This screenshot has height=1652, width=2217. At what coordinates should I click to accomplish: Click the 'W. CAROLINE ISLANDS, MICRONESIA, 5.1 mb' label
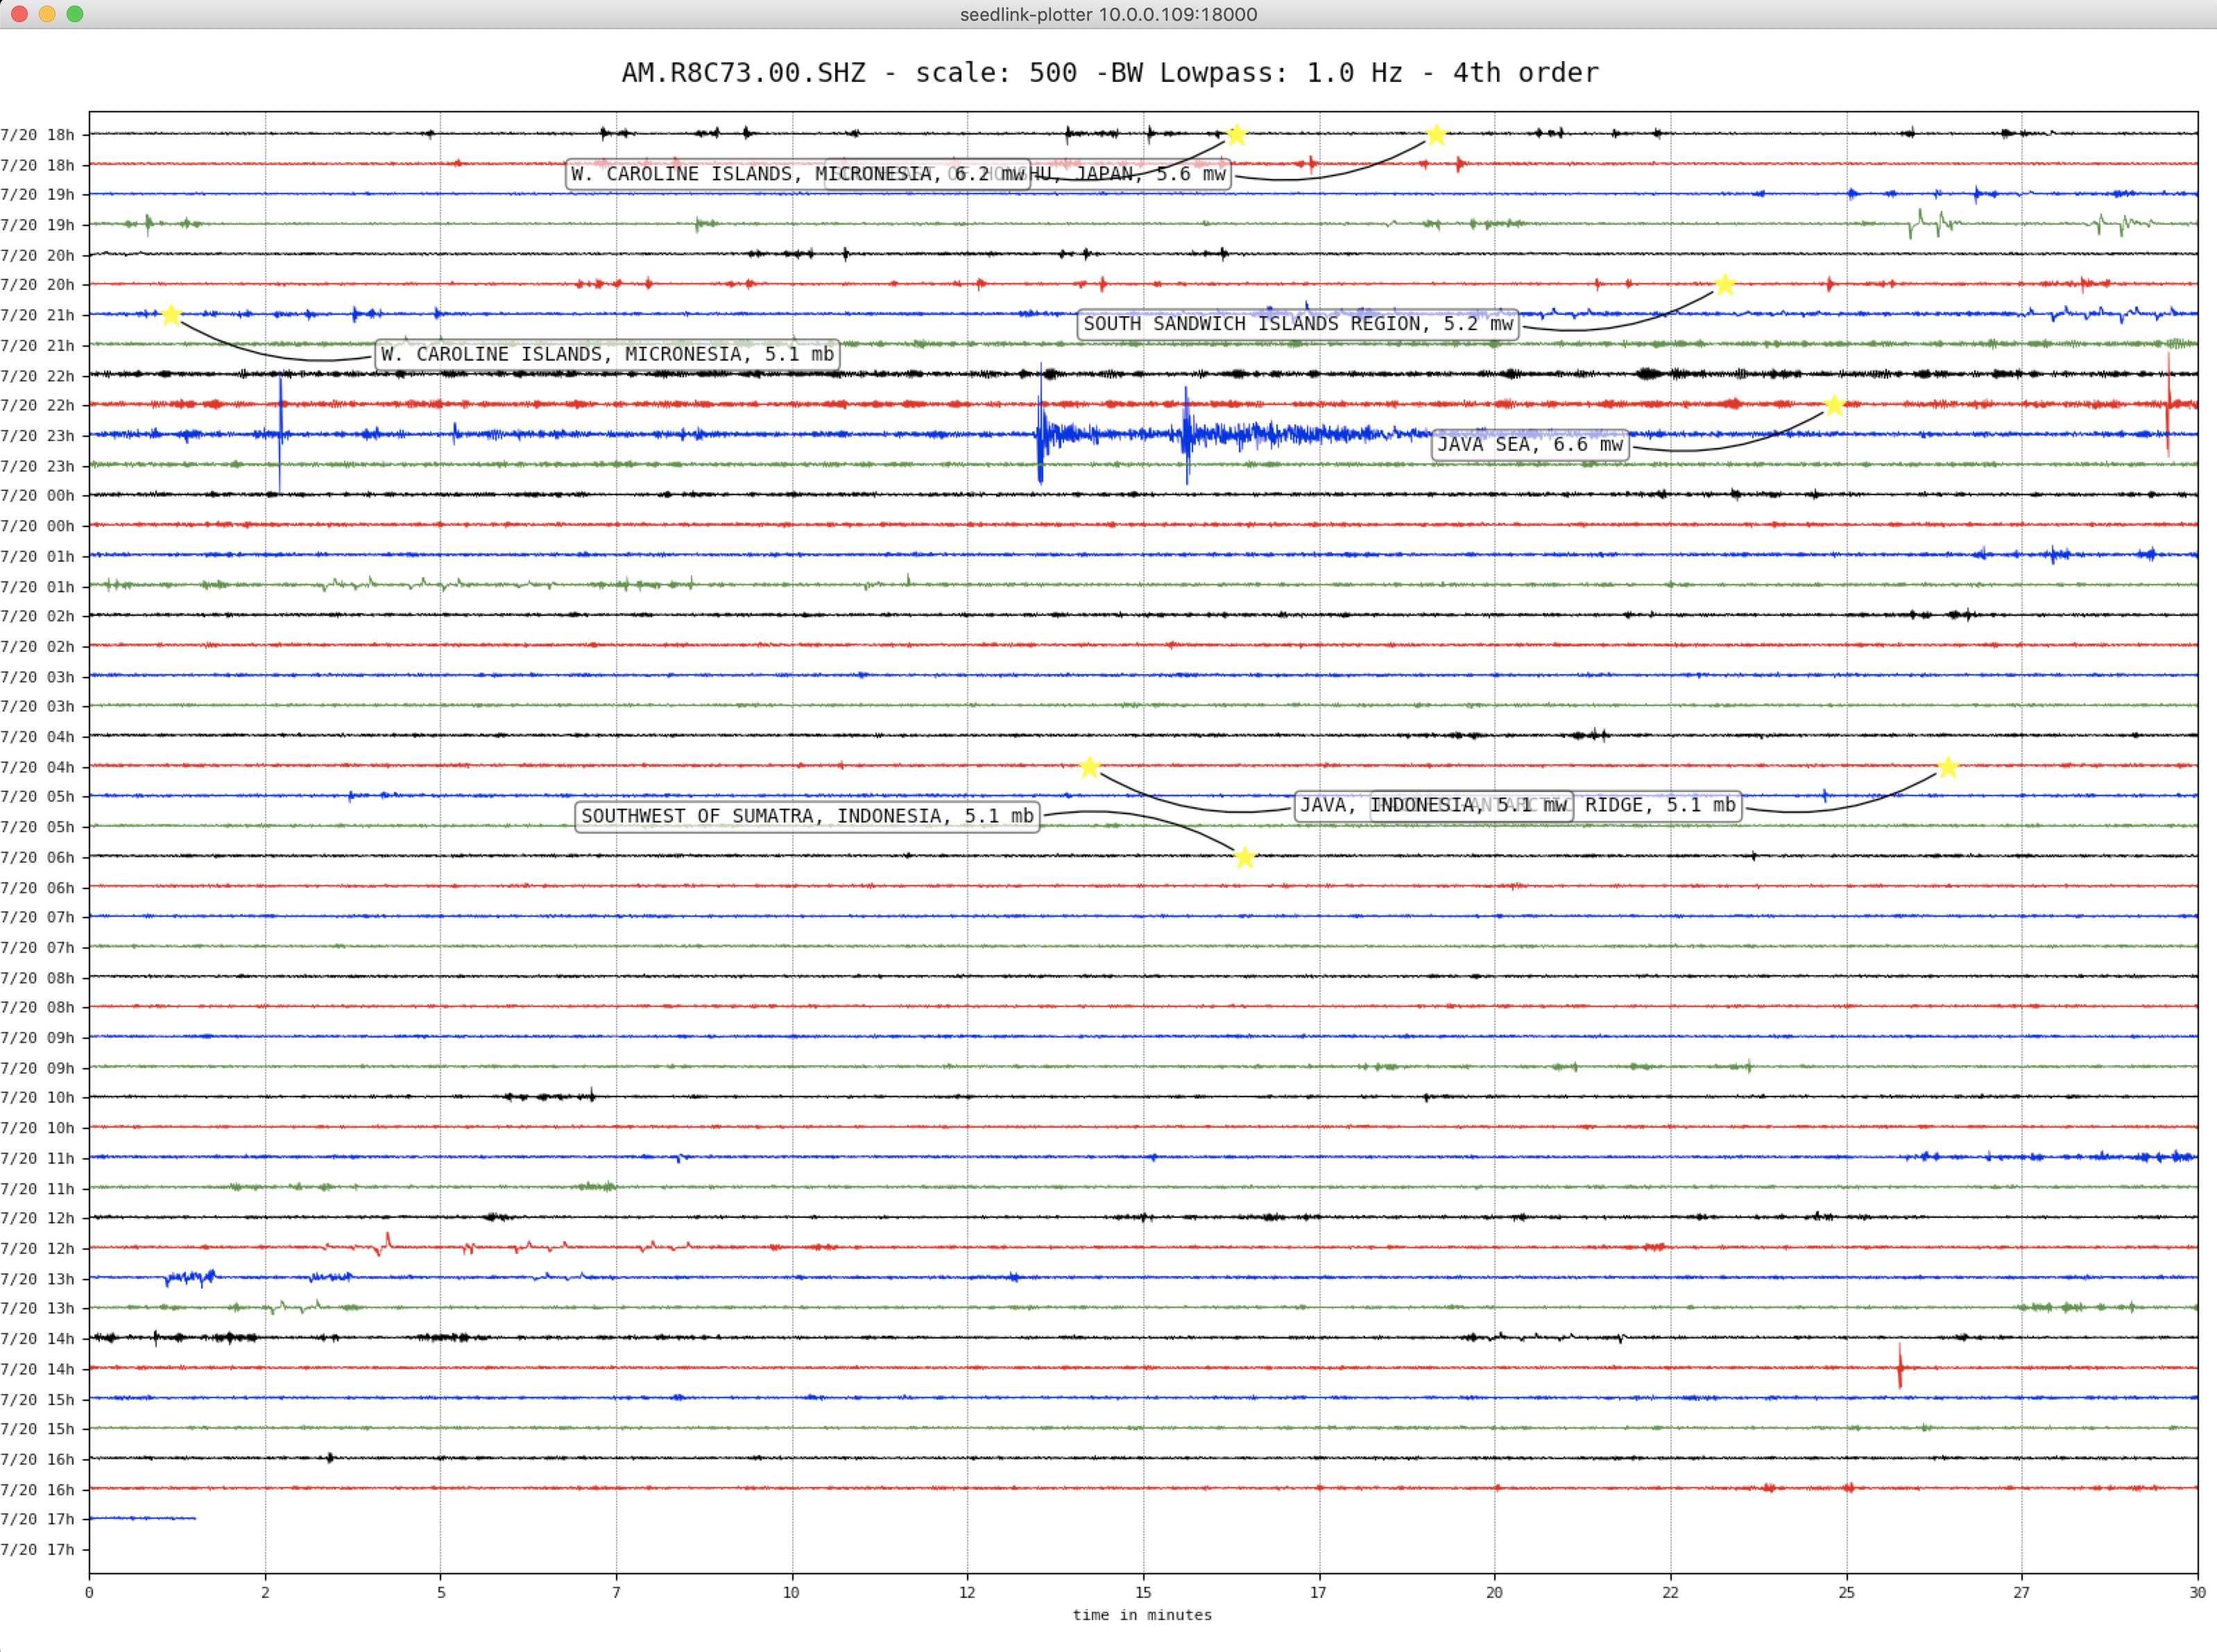point(607,354)
